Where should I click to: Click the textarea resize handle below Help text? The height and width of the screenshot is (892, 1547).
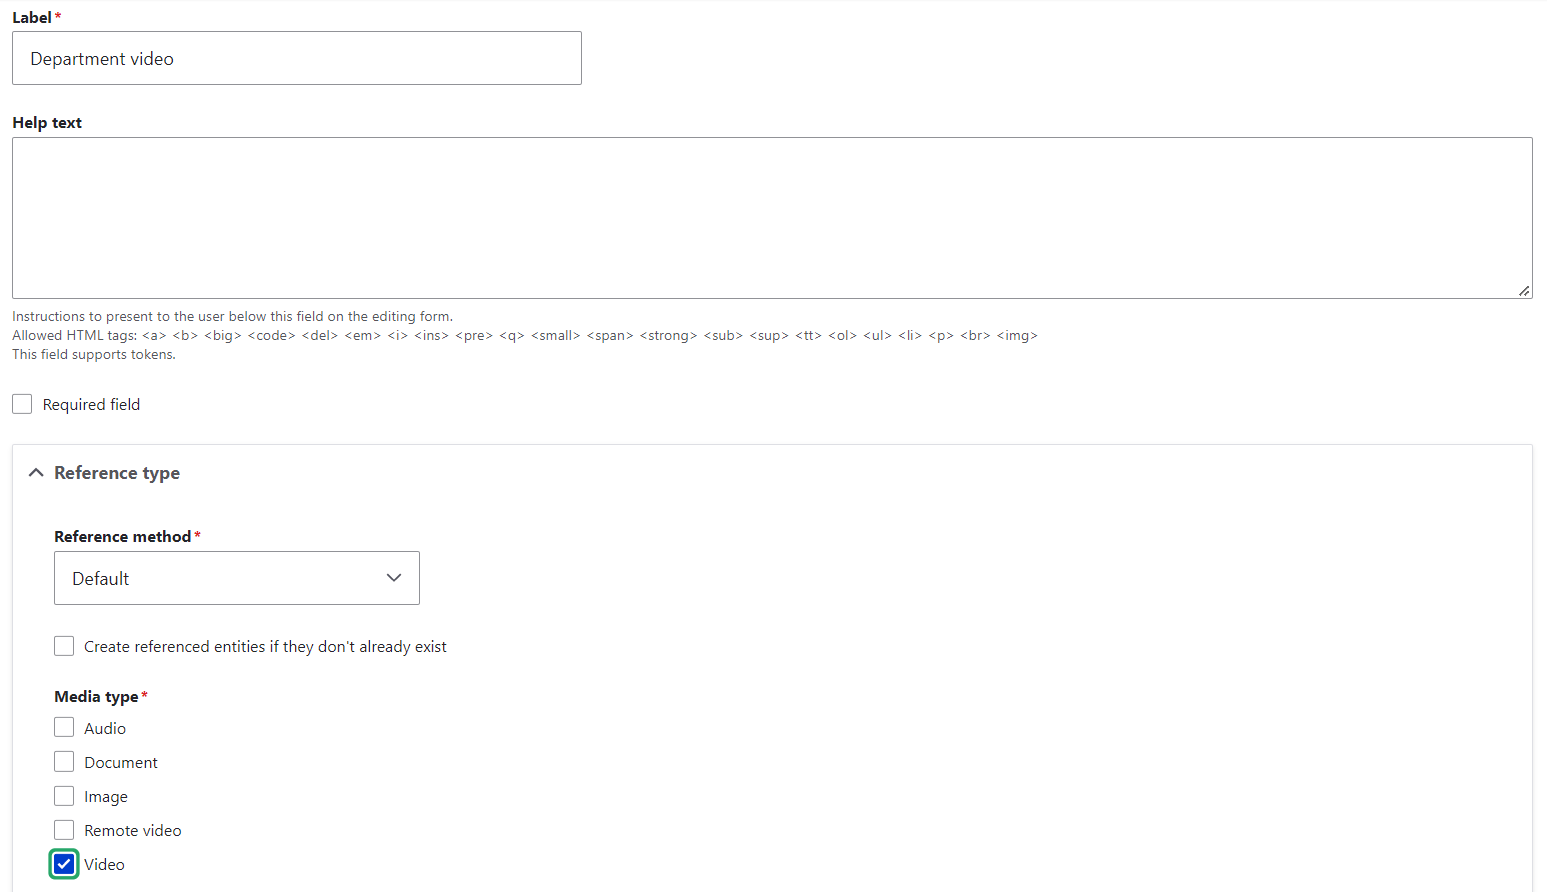pyautogui.click(x=1525, y=290)
